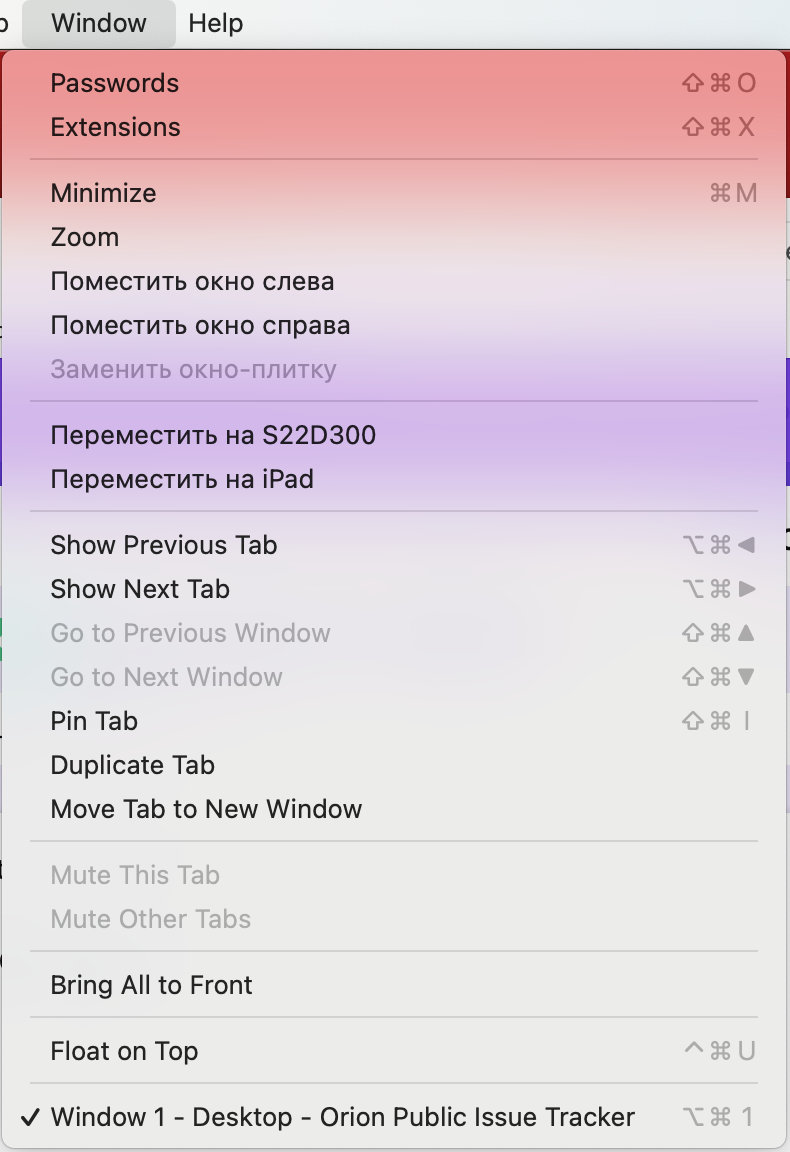This screenshot has height=1152, width=790.
Task: Click Bring All to Front
Action: (x=152, y=985)
